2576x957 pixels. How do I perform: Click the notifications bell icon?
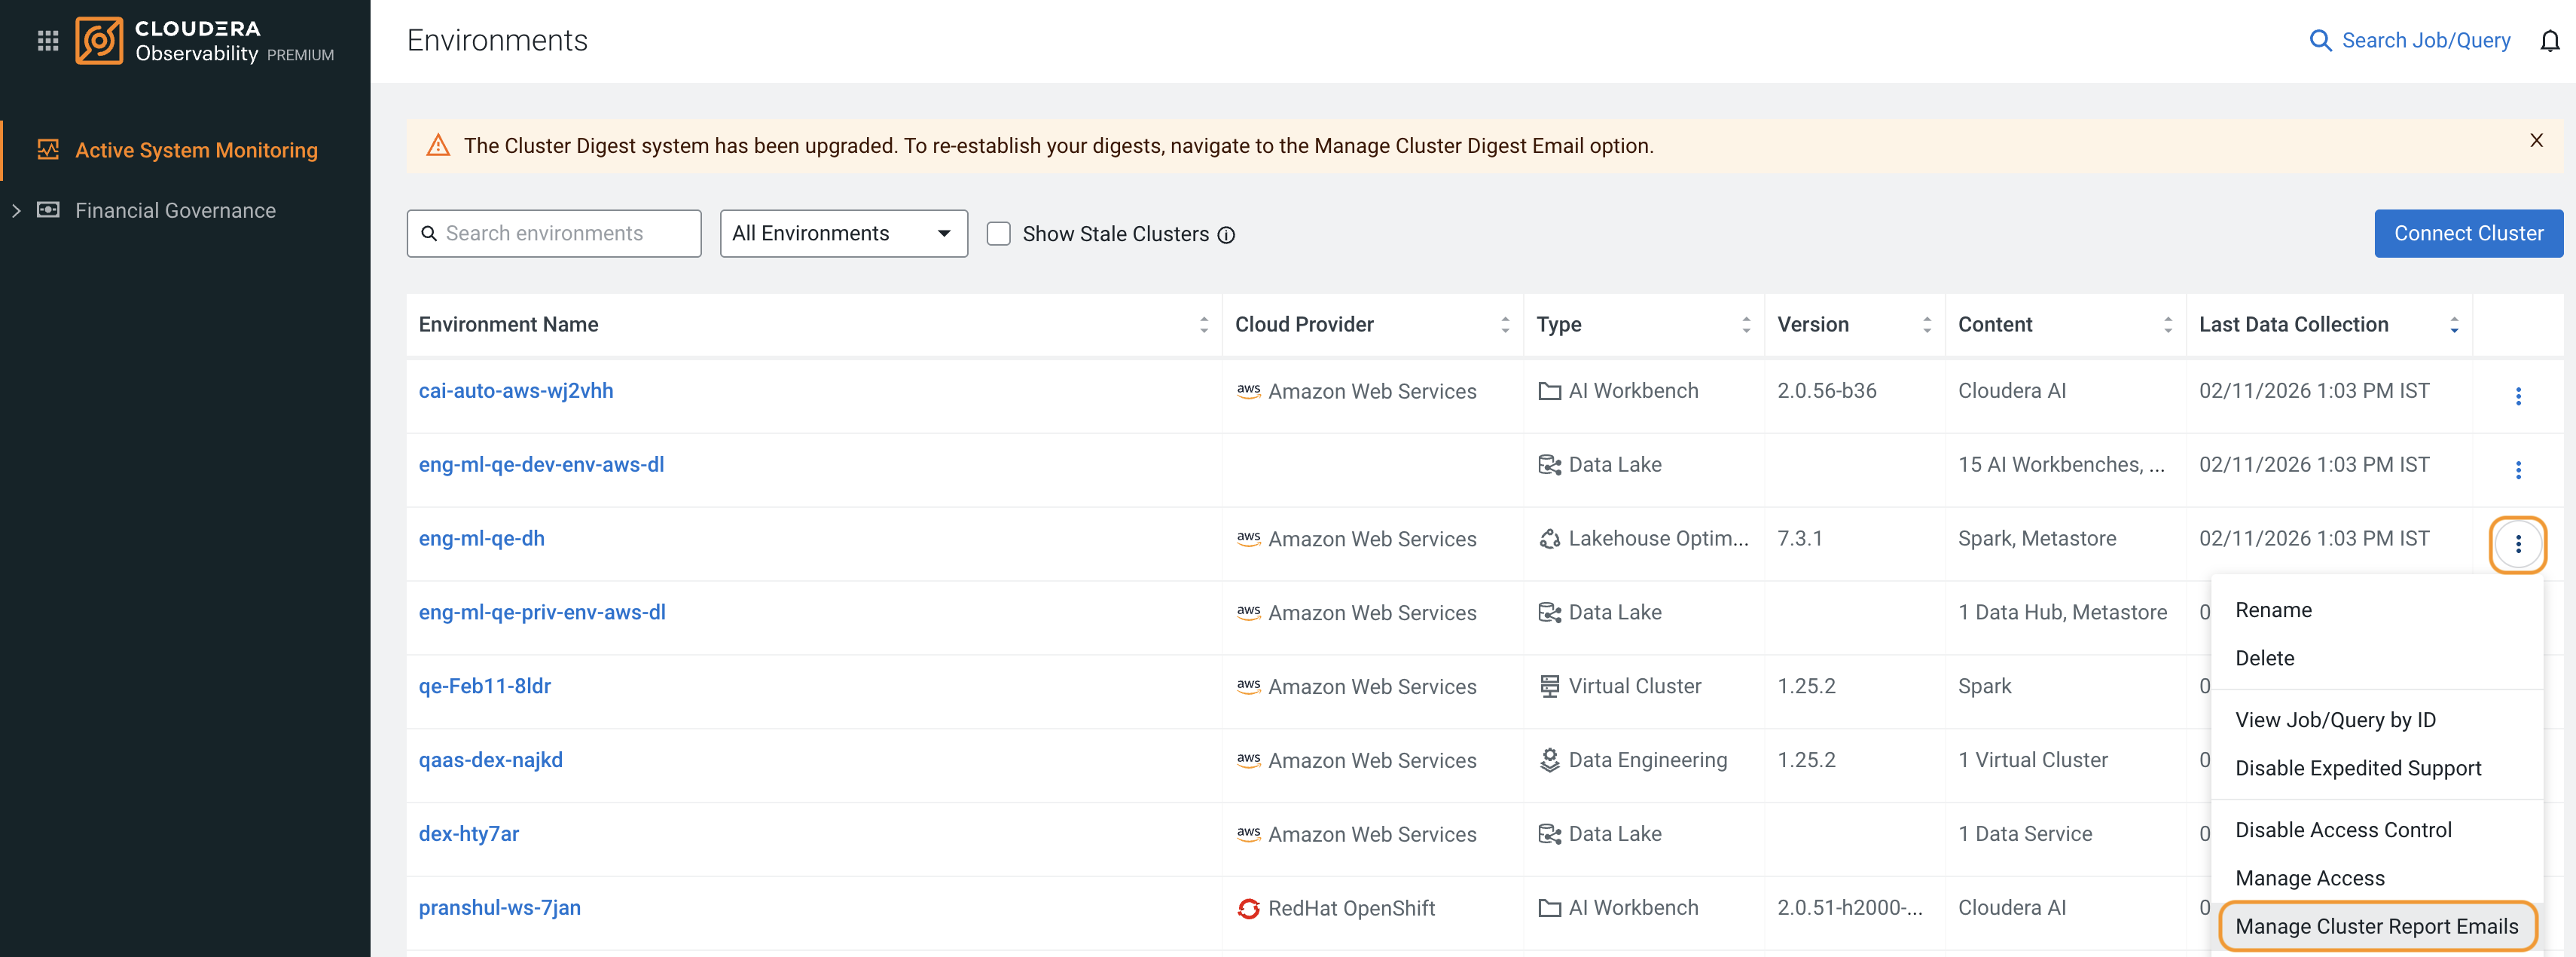click(2549, 41)
